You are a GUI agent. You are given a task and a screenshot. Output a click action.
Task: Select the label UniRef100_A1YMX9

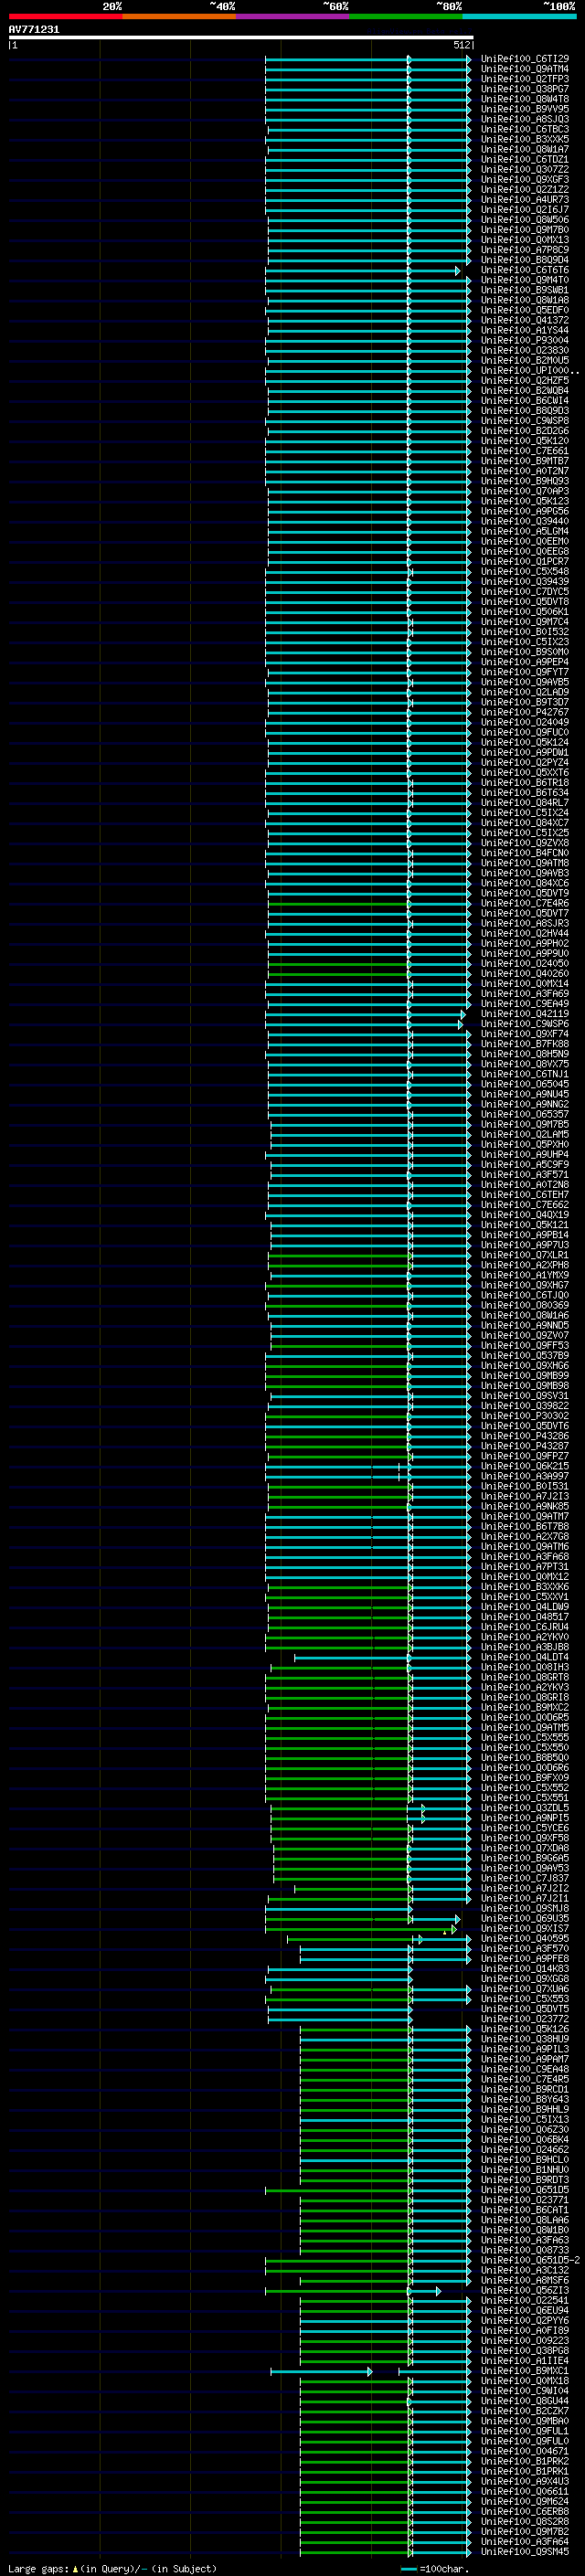point(525,1275)
